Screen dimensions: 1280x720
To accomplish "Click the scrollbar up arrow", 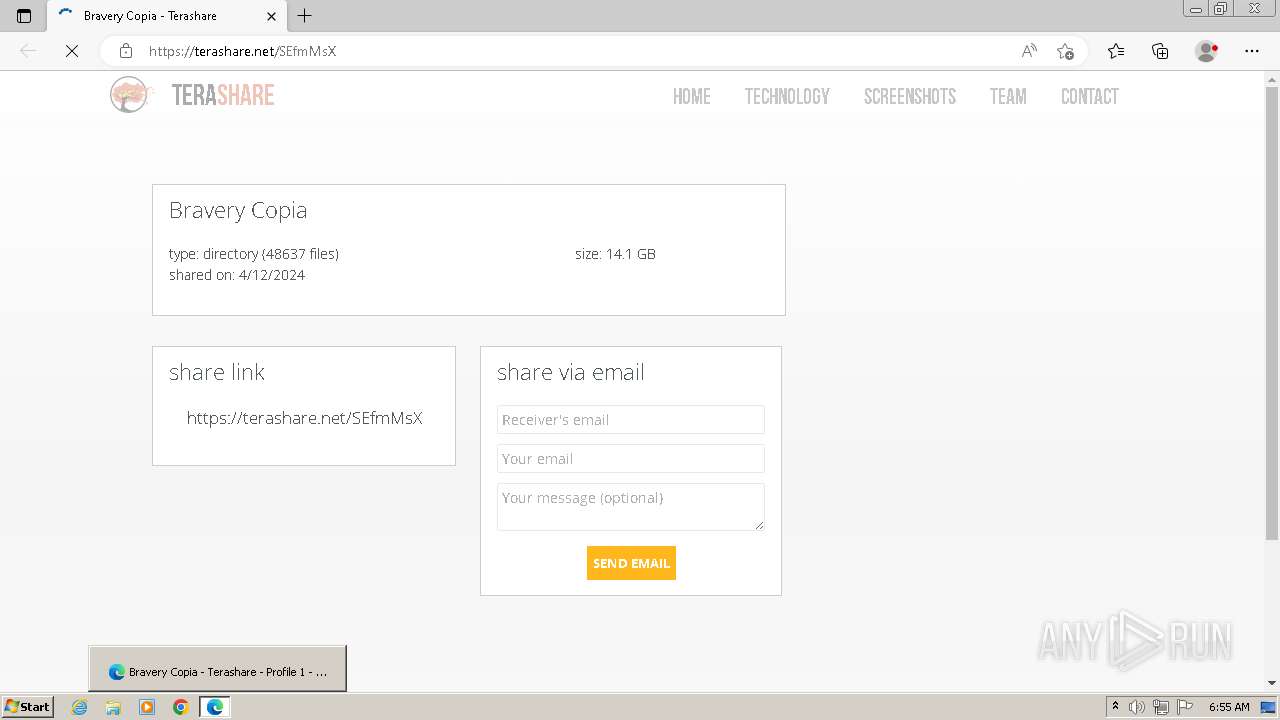I will 1272,78.
